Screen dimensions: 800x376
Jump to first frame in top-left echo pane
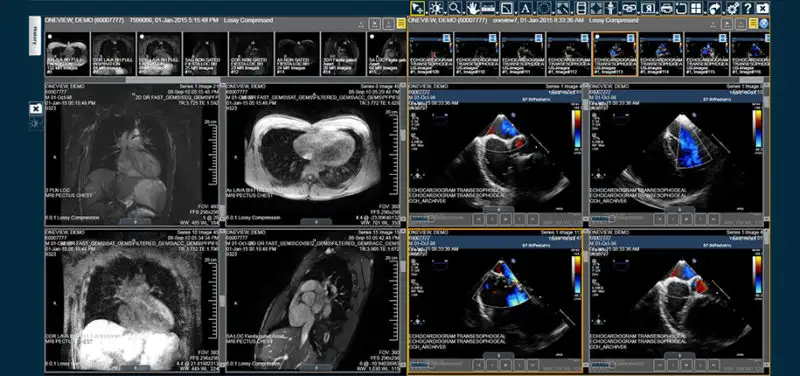click(x=479, y=219)
